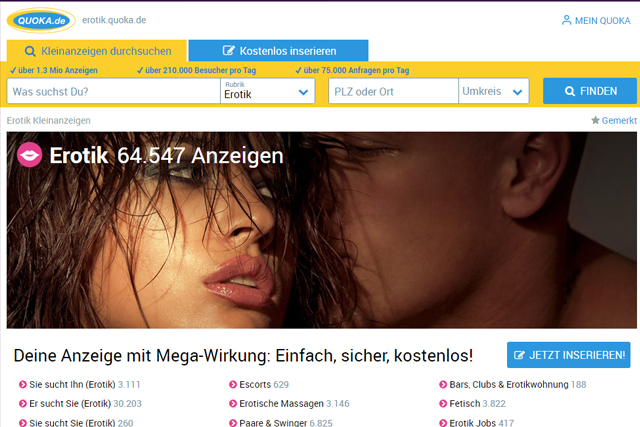Click the arrow icon before Escorts

click(233, 384)
